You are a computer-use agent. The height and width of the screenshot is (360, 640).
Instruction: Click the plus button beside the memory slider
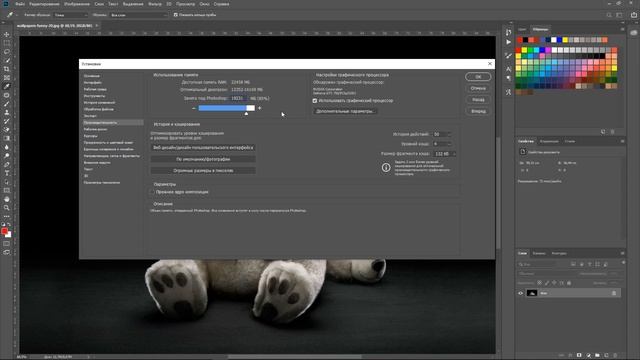click(260, 108)
